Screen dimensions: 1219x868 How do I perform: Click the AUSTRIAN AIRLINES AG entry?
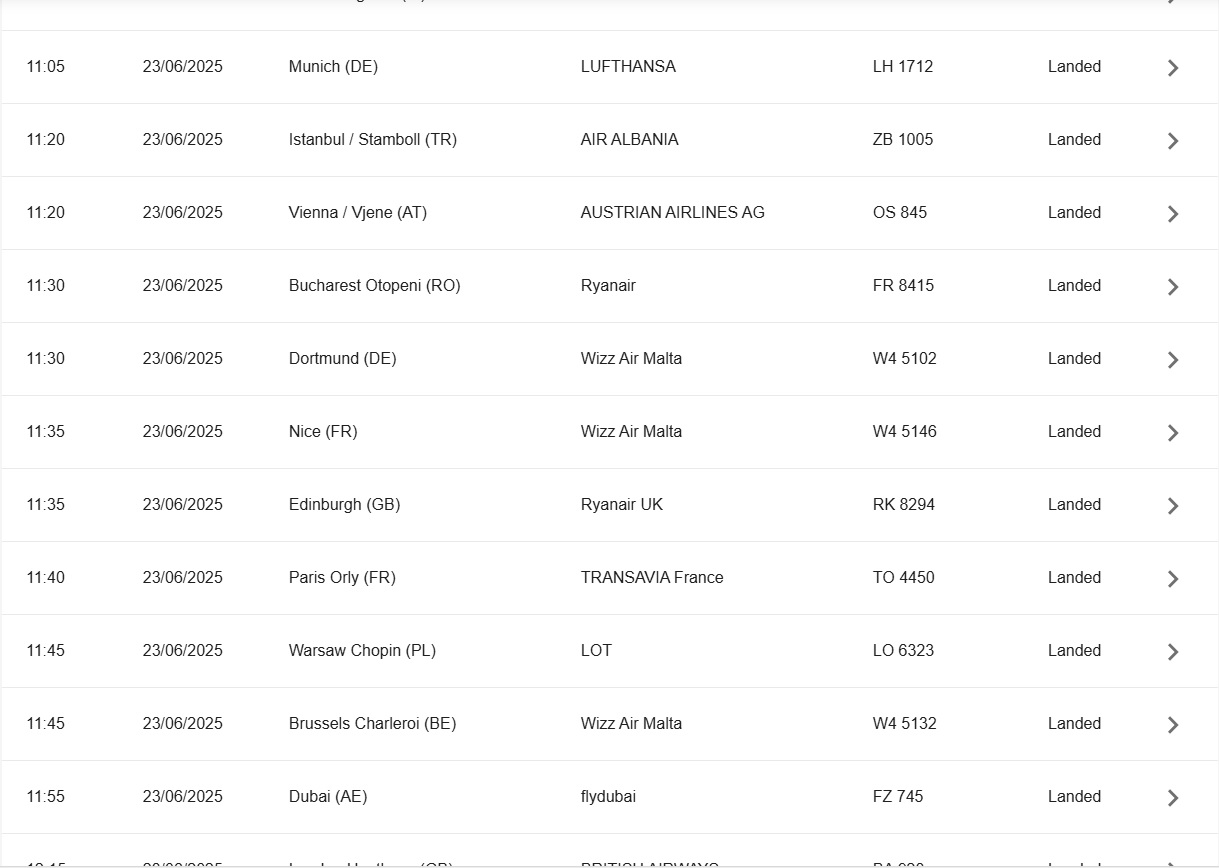(672, 213)
